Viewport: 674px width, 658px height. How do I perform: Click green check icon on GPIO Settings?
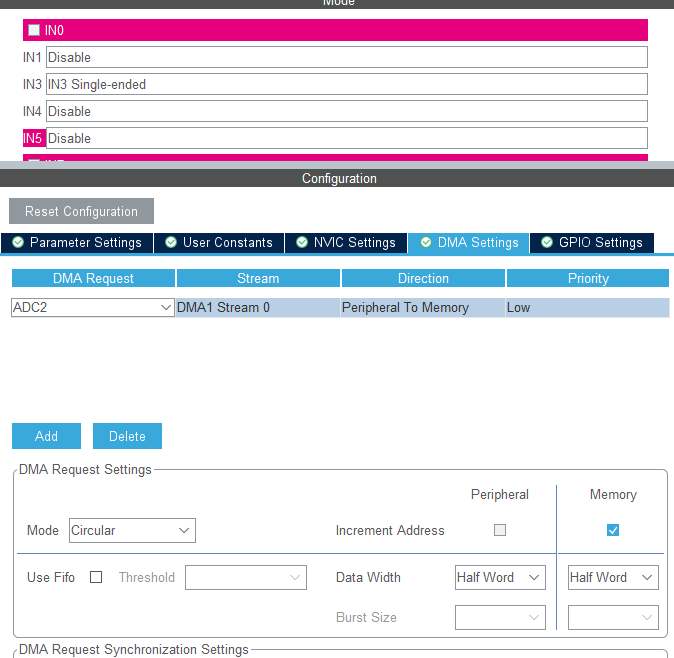tap(547, 242)
